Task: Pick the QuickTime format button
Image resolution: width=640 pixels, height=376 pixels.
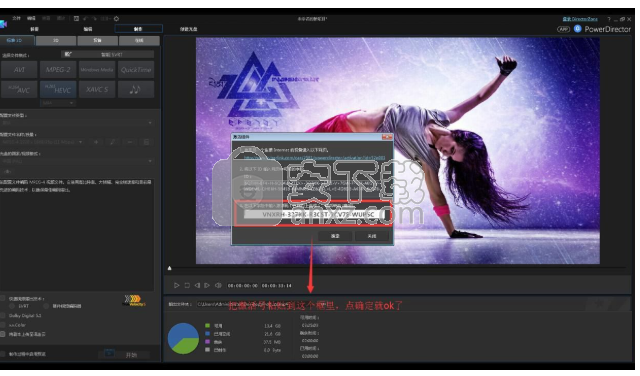Action: (x=136, y=69)
